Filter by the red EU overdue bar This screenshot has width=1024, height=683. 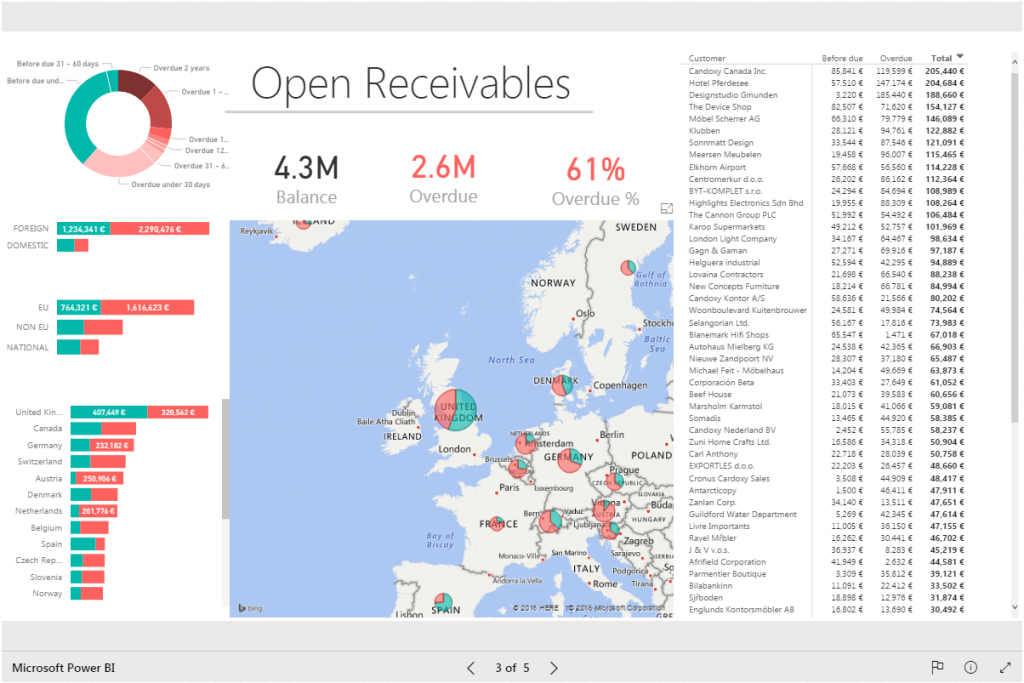click(147, 308)
